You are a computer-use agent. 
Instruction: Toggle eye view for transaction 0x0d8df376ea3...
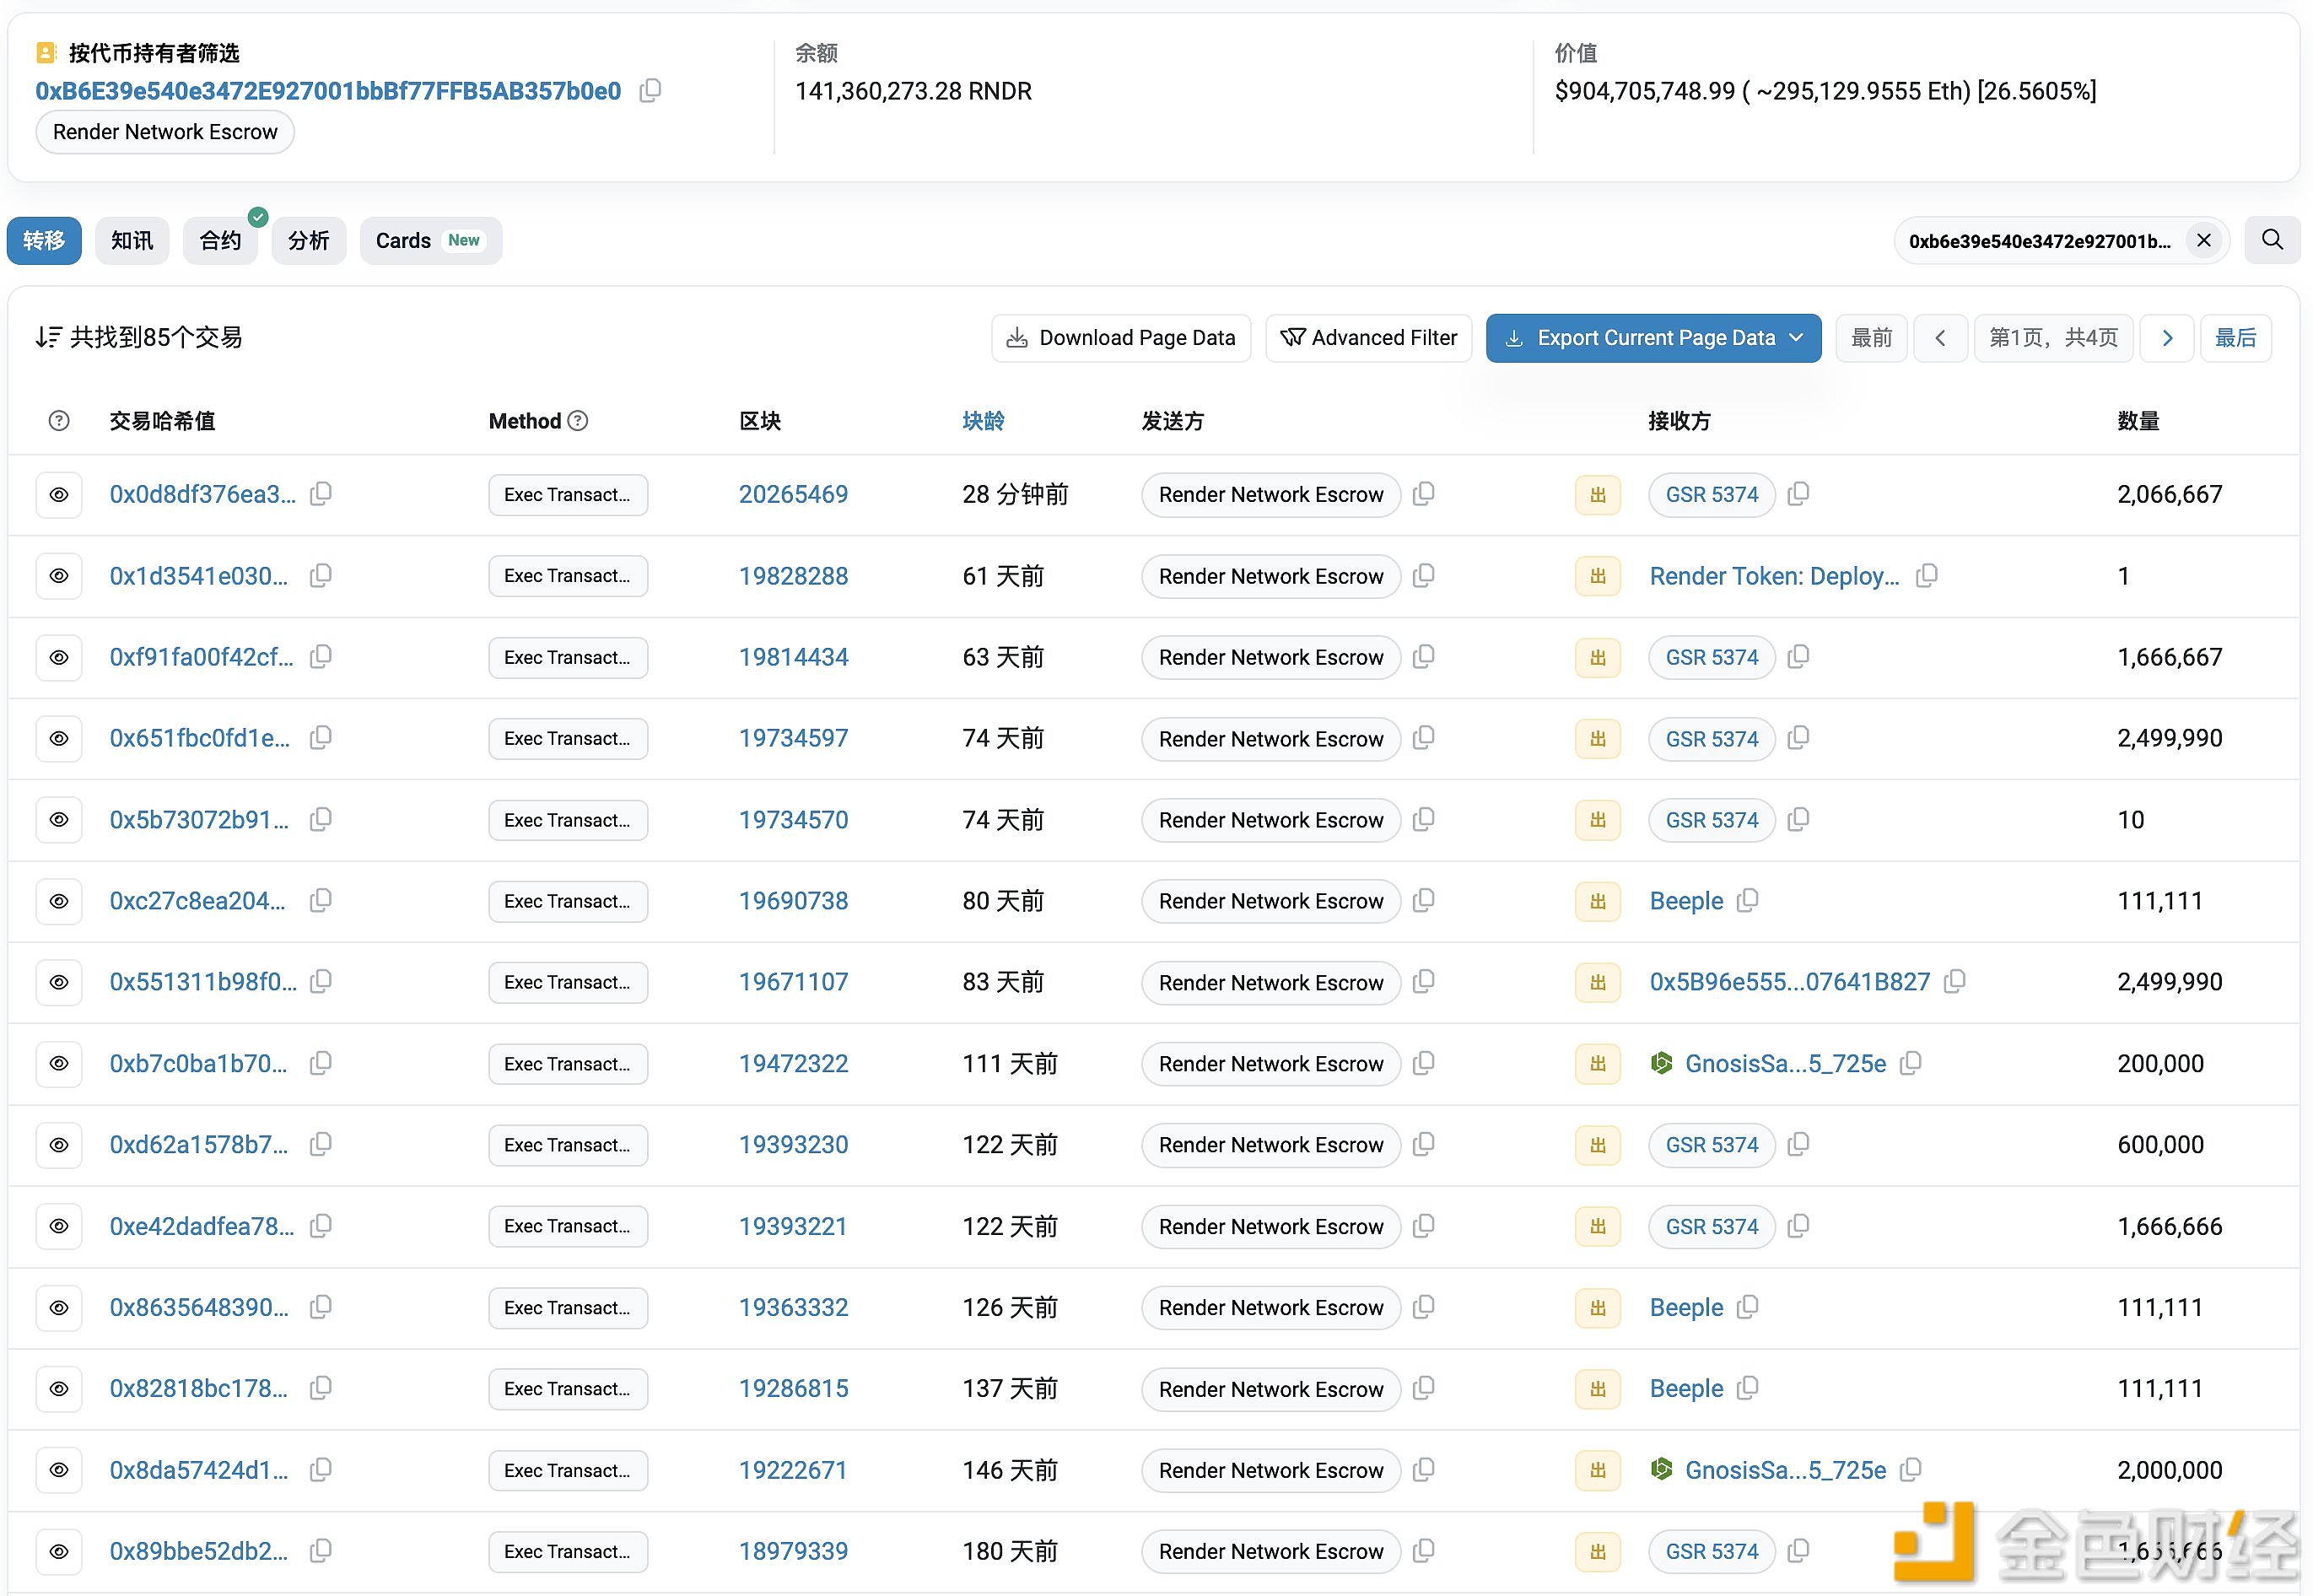coord(59,495)
